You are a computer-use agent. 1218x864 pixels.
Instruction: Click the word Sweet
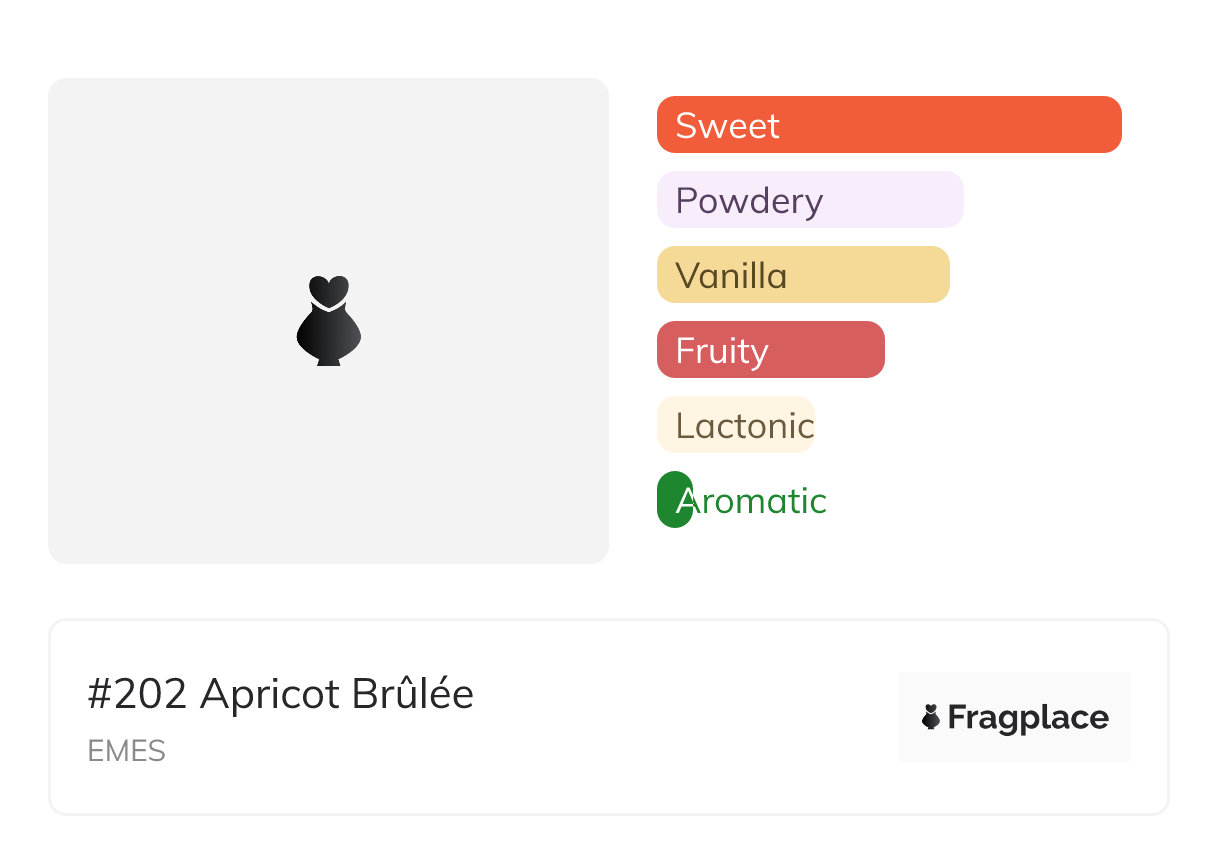coord(727,126)
